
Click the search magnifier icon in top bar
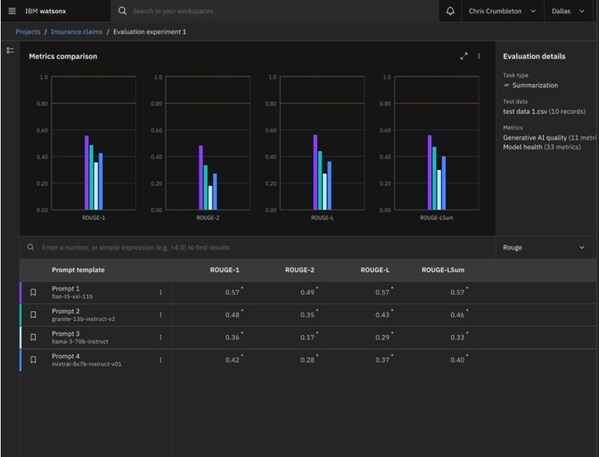pos(122,11)
